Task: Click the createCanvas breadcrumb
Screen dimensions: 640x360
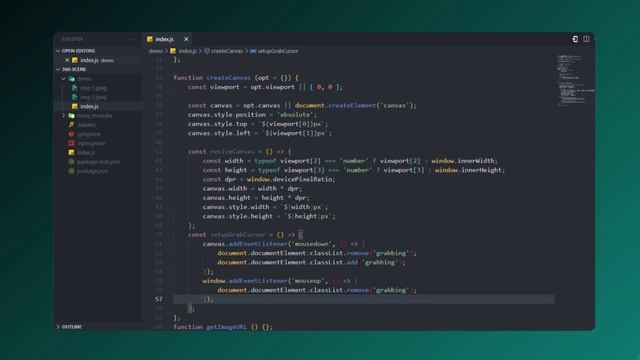Action: (x=227, y=51)
